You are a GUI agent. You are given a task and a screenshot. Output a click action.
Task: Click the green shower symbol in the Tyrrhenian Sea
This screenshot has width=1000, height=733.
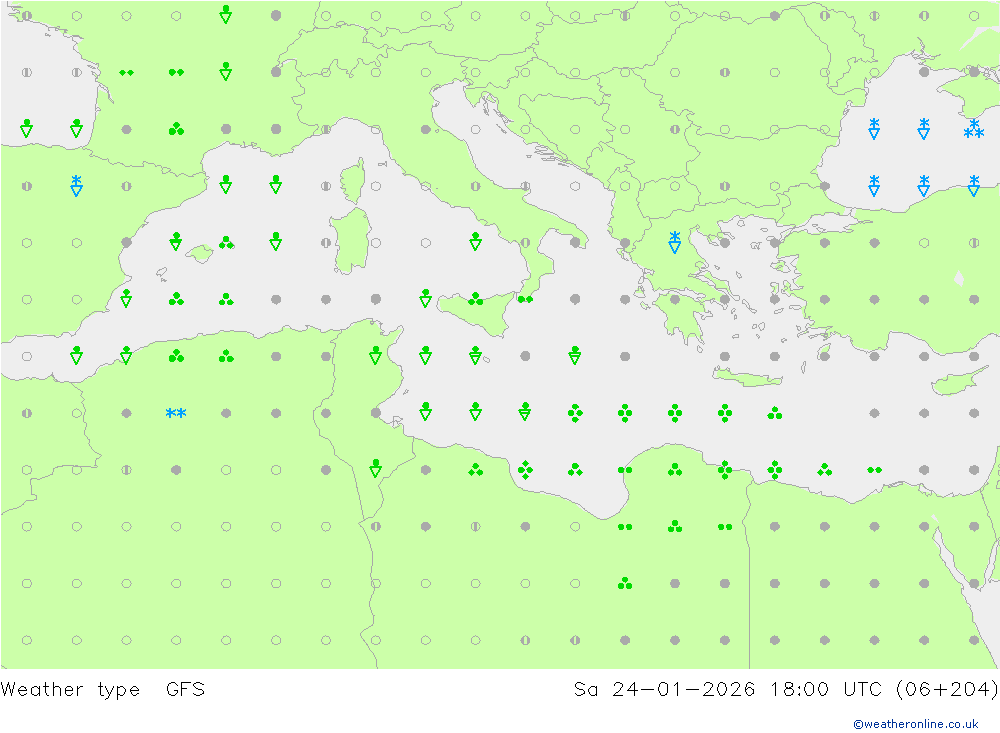pyautogui.click(x=475, y=241)
